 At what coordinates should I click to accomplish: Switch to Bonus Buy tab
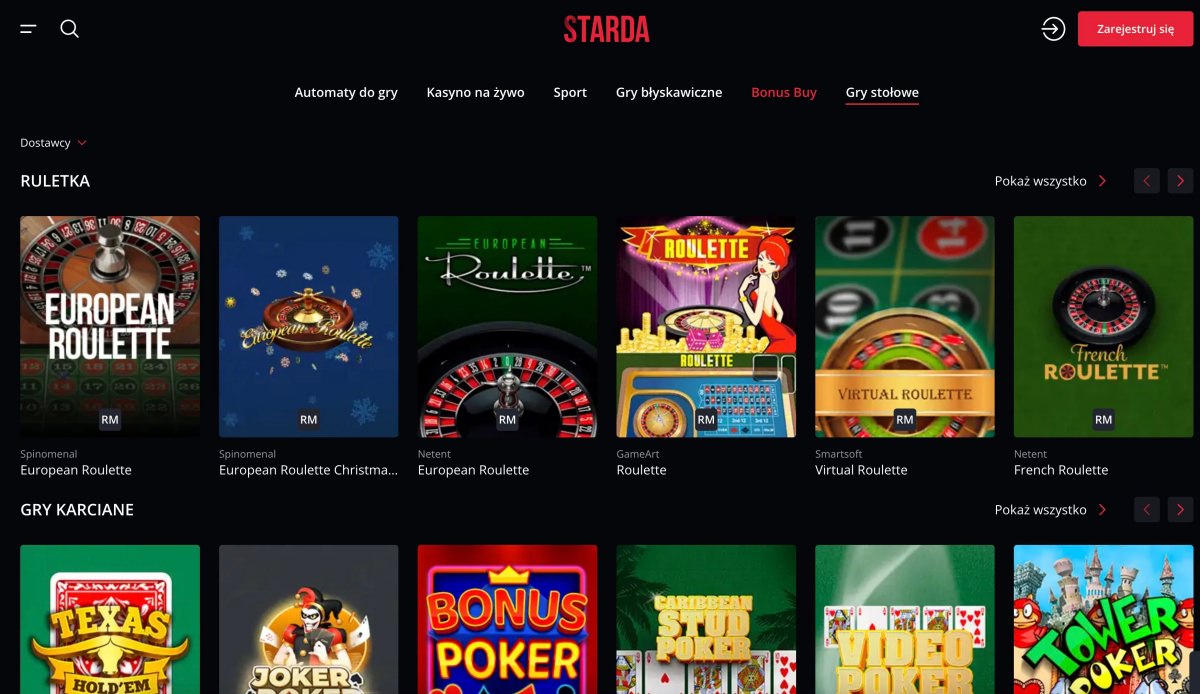784,92
